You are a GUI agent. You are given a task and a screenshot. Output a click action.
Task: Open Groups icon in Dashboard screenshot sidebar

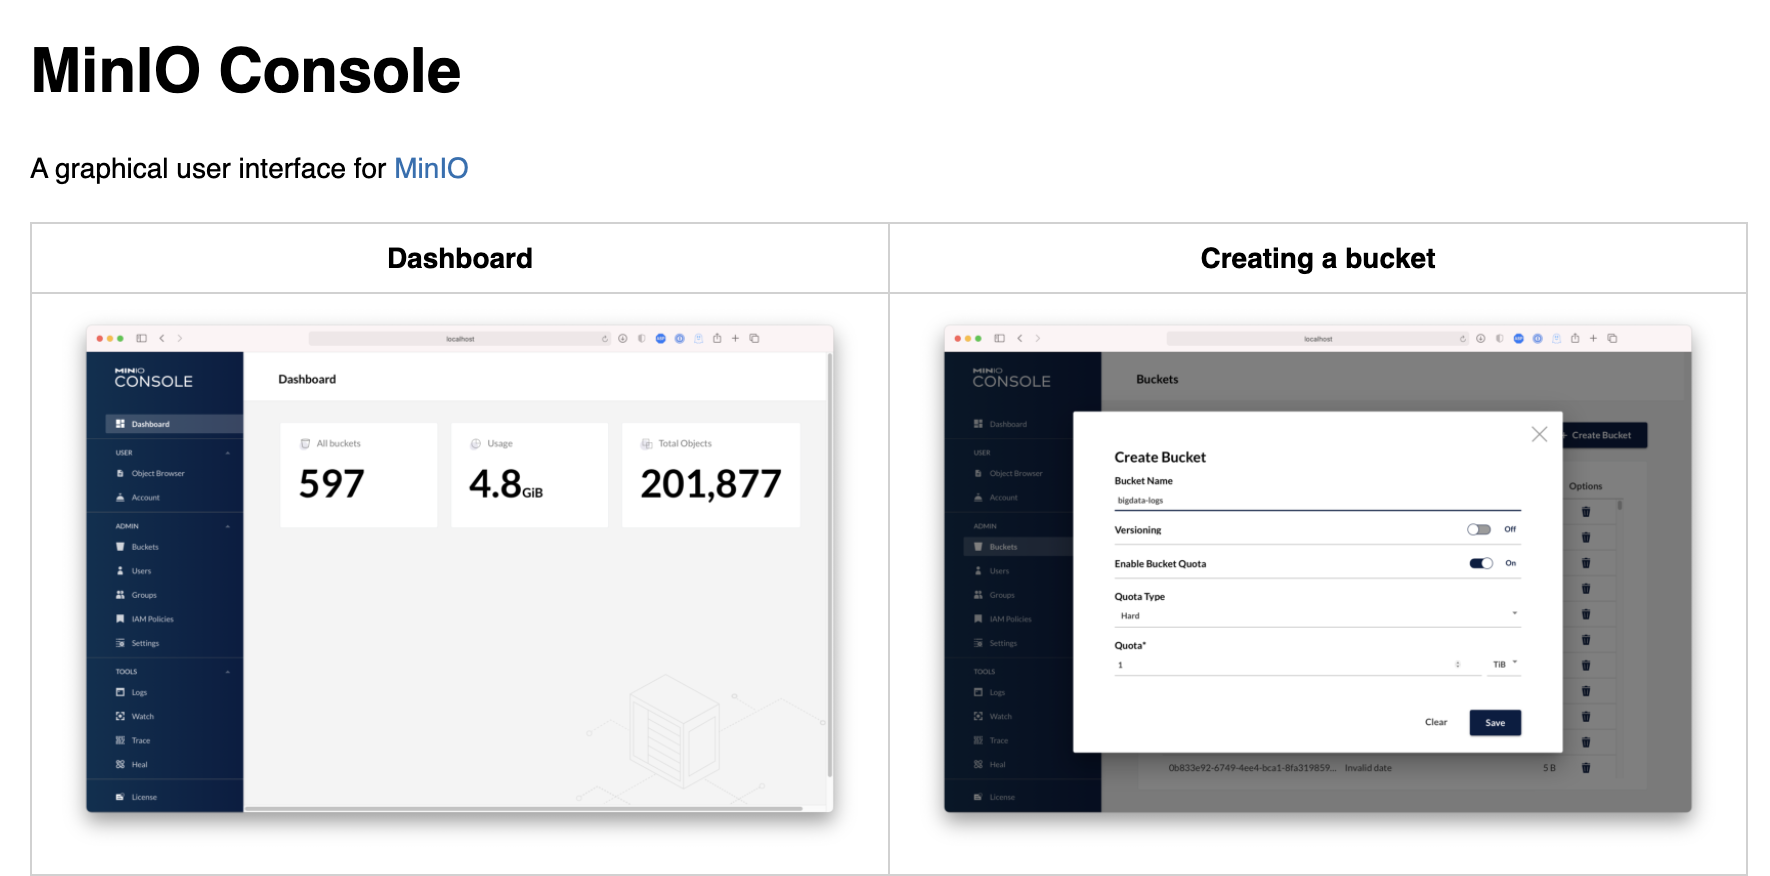[120, 595]
